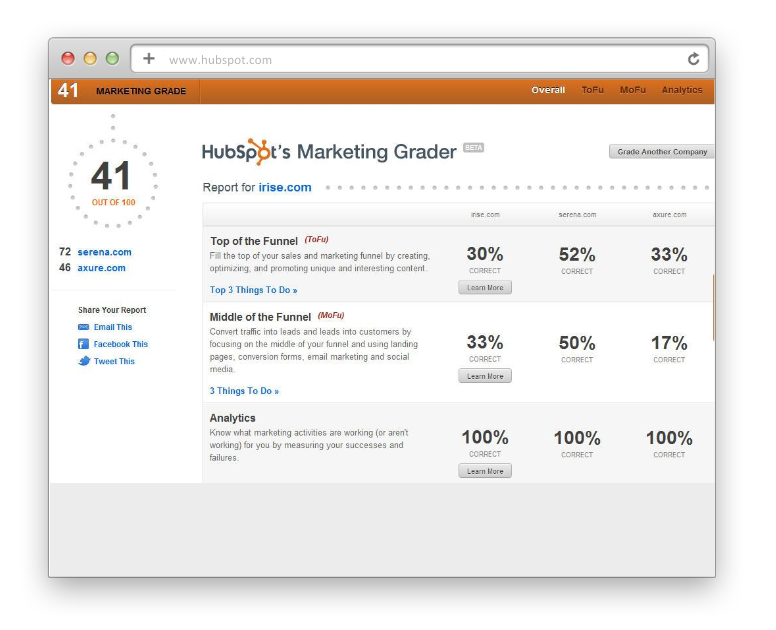Switch to the Overall tab
The image size is (776, 630).
tap(548, 90)
